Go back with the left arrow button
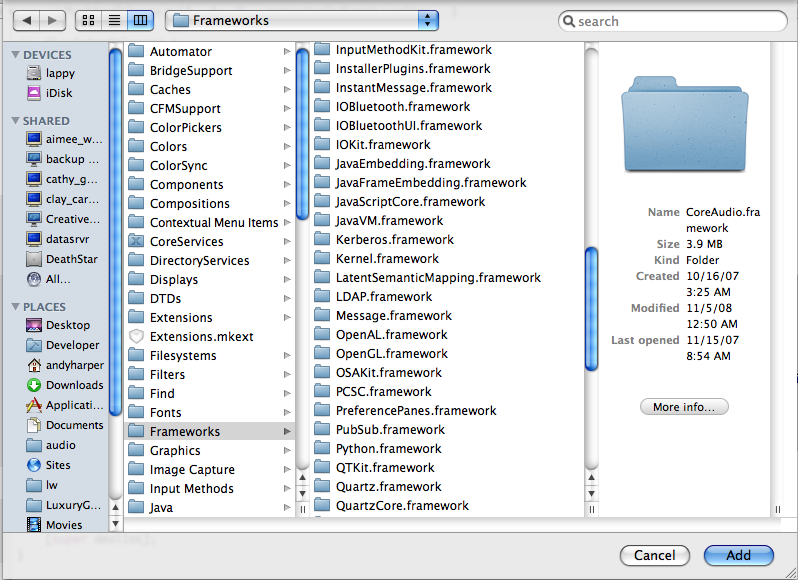The width and height of the screenshot is (798, 580). click(26, 20)
